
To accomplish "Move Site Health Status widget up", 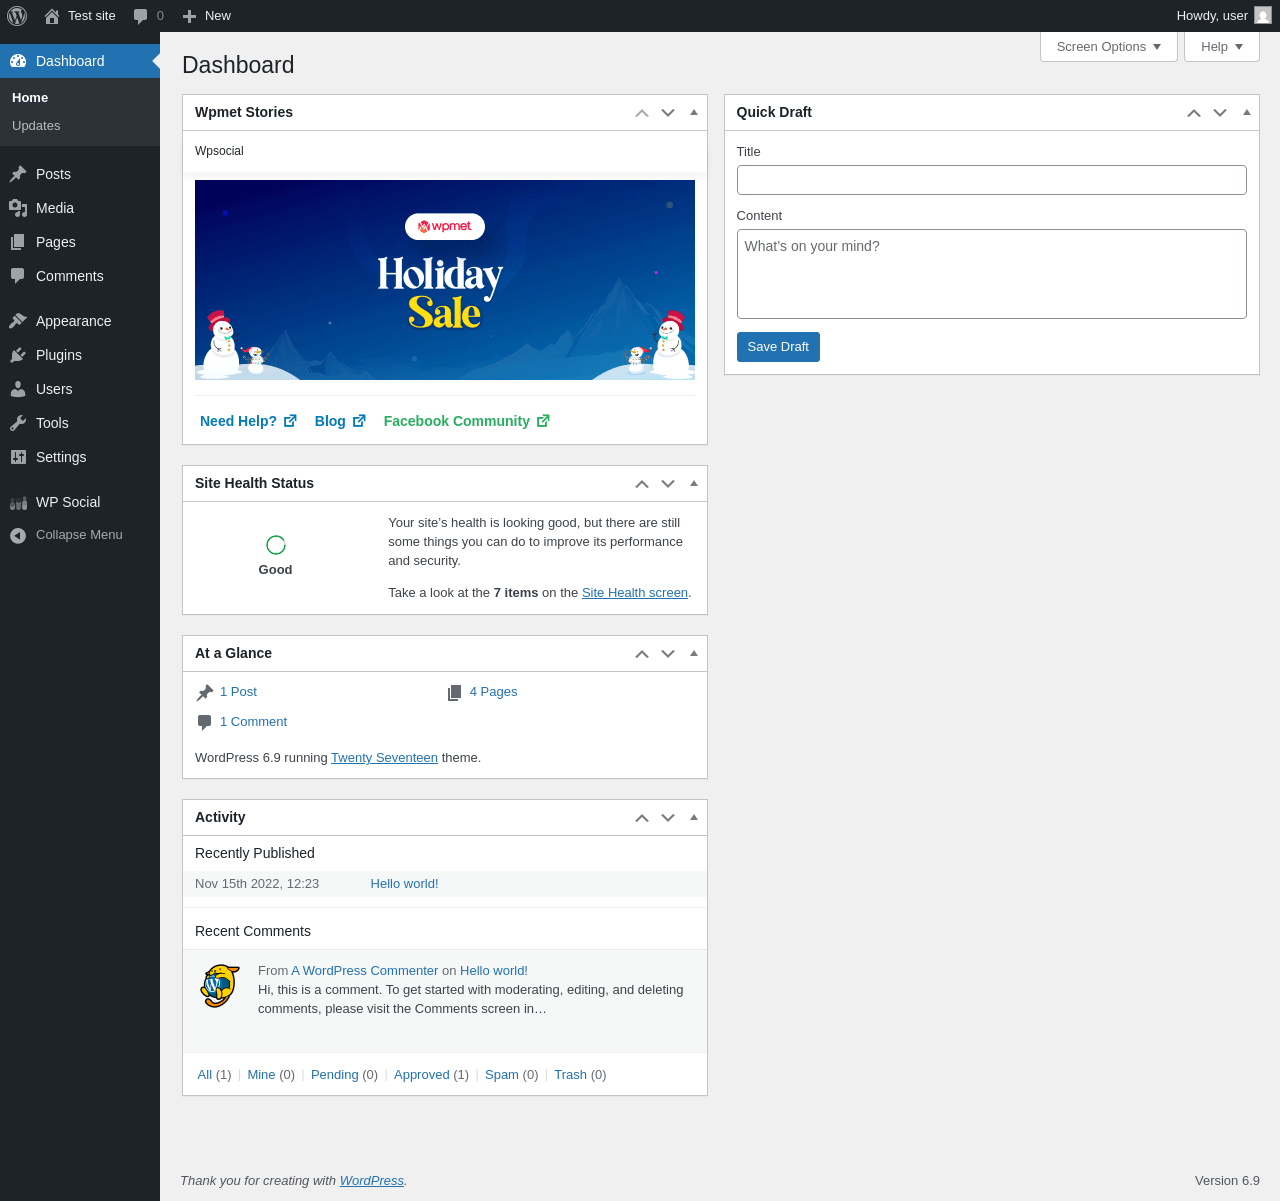I will (x=642, y=484).
